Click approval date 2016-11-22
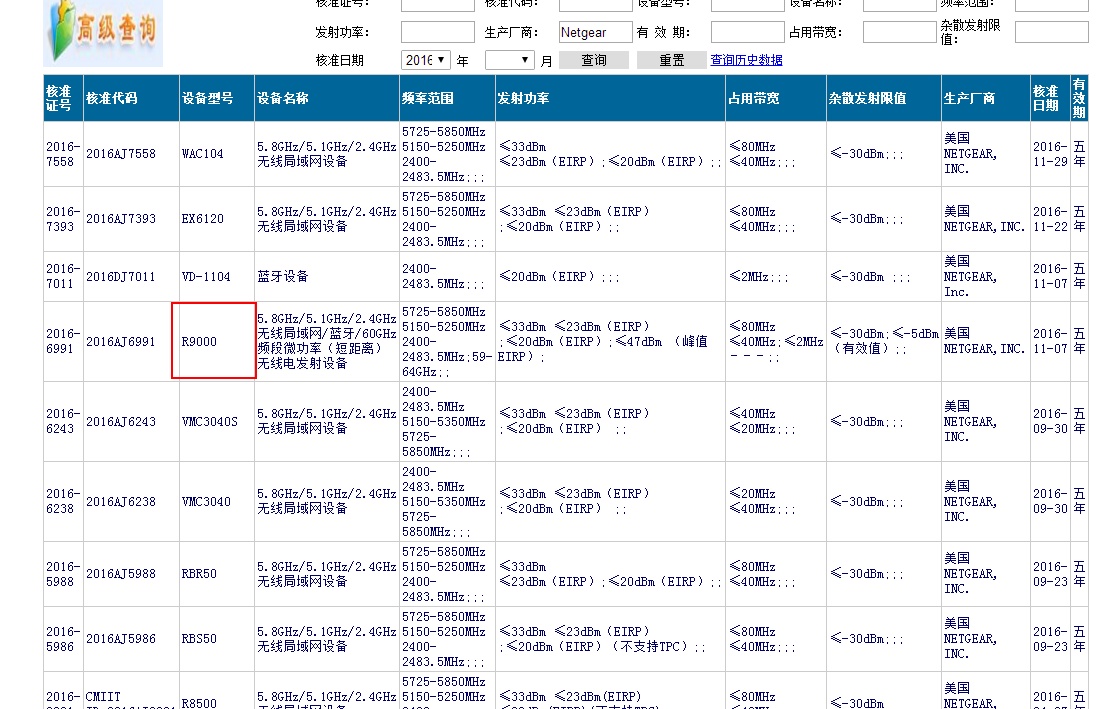 coord(1050,219)
